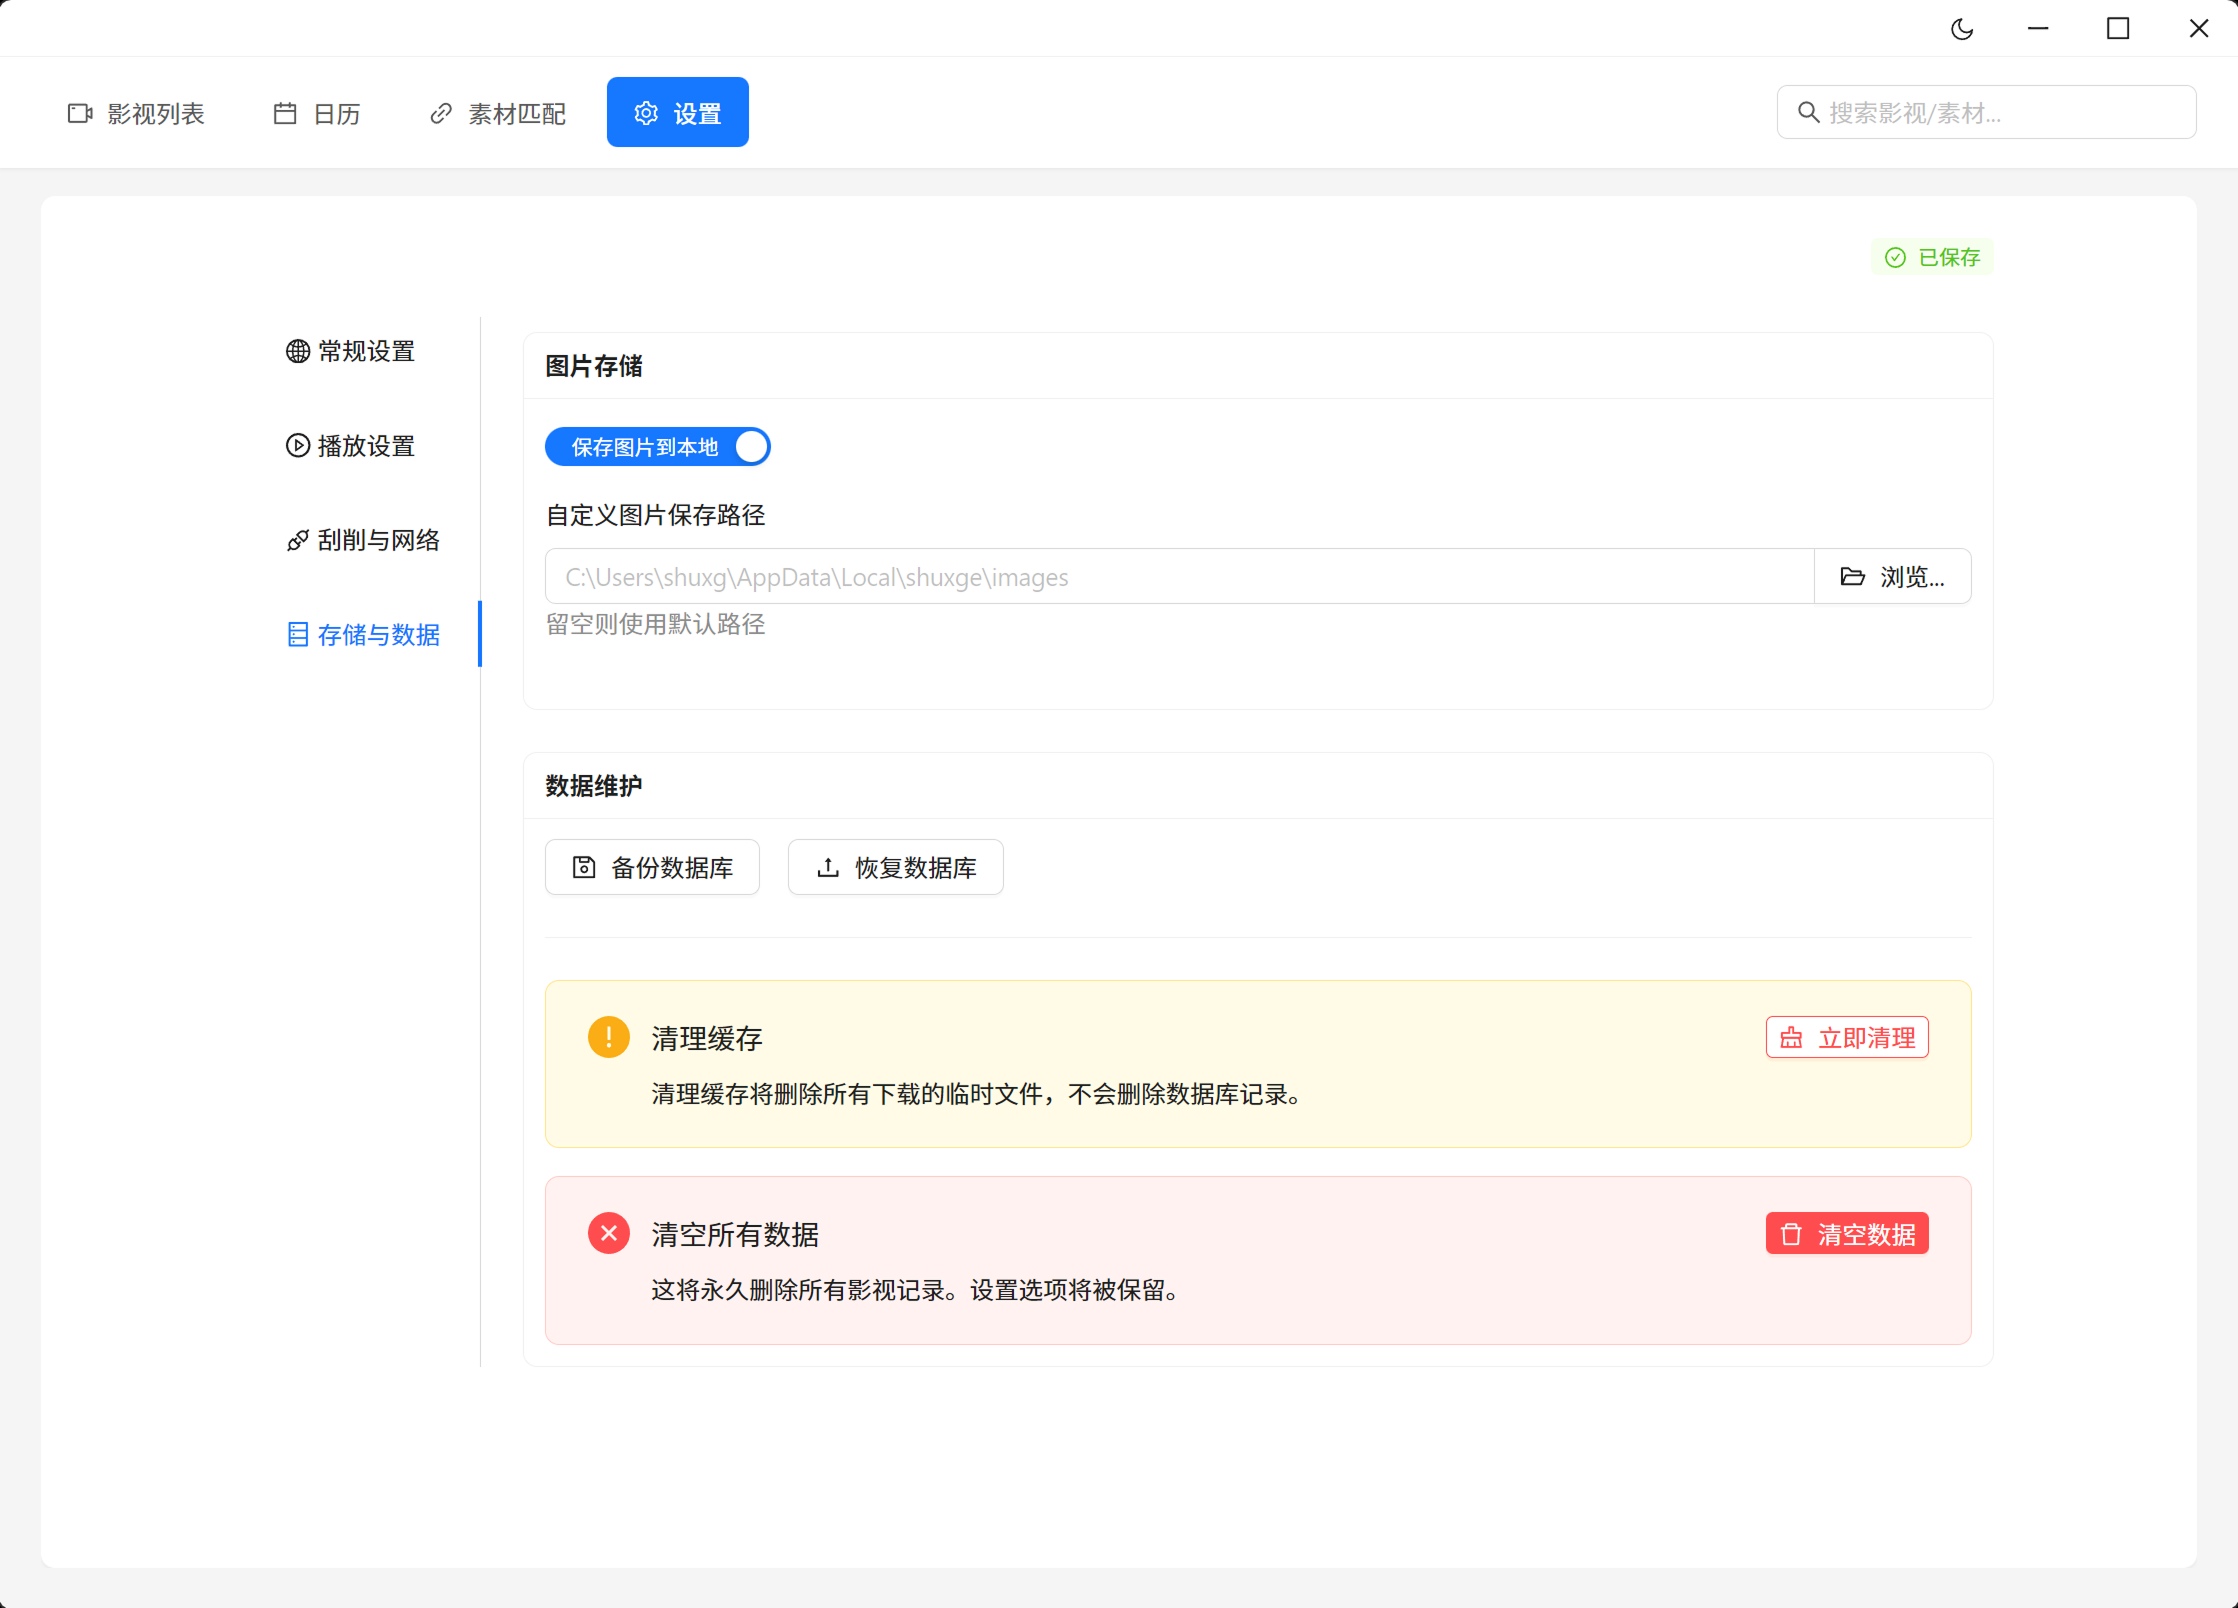This screenshot has height=1608, width=2238.
Task: Click the link icon for 刮削与网络
Action: pyautogui.click(x=297, y=540)
